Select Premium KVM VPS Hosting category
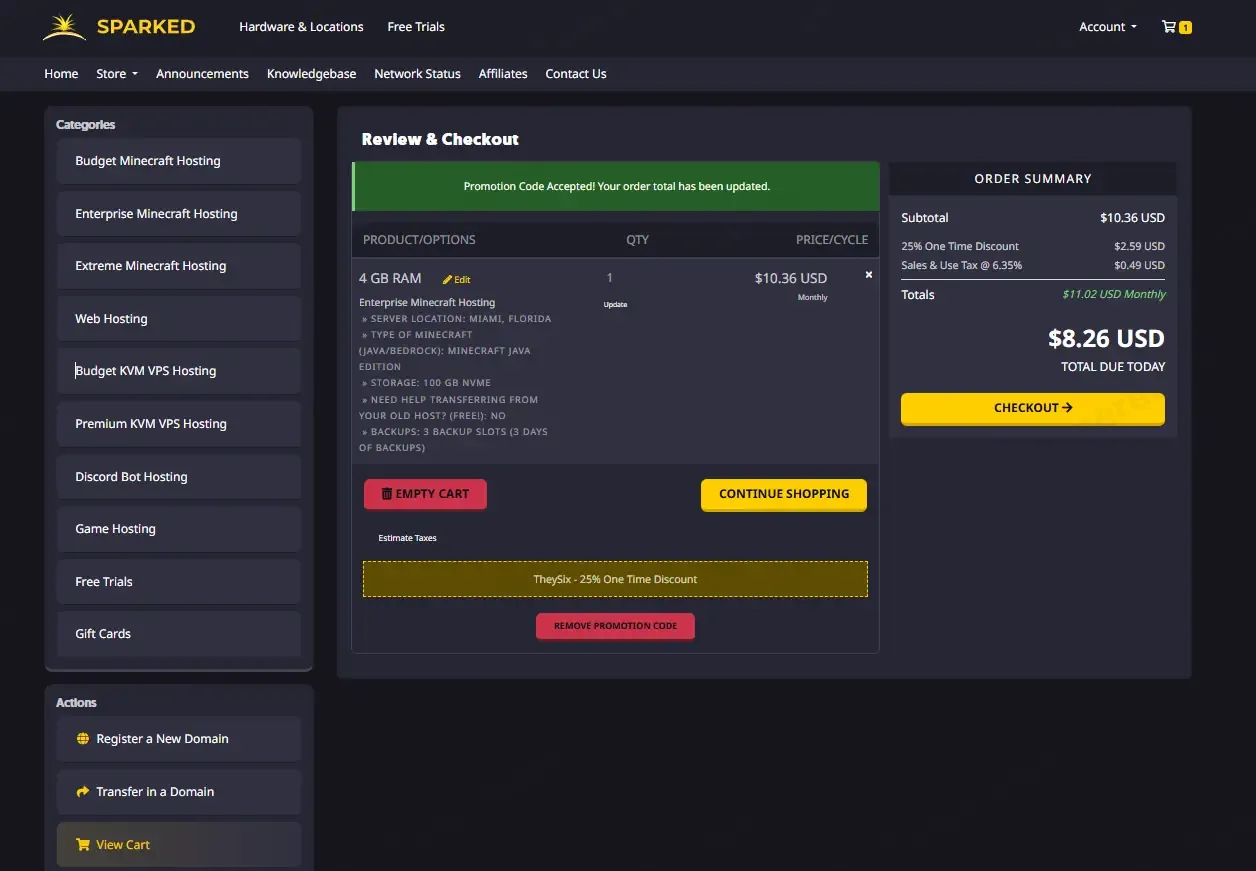Image resolution: width=1256 pixels, height=871 pixels. click(179, 424)
